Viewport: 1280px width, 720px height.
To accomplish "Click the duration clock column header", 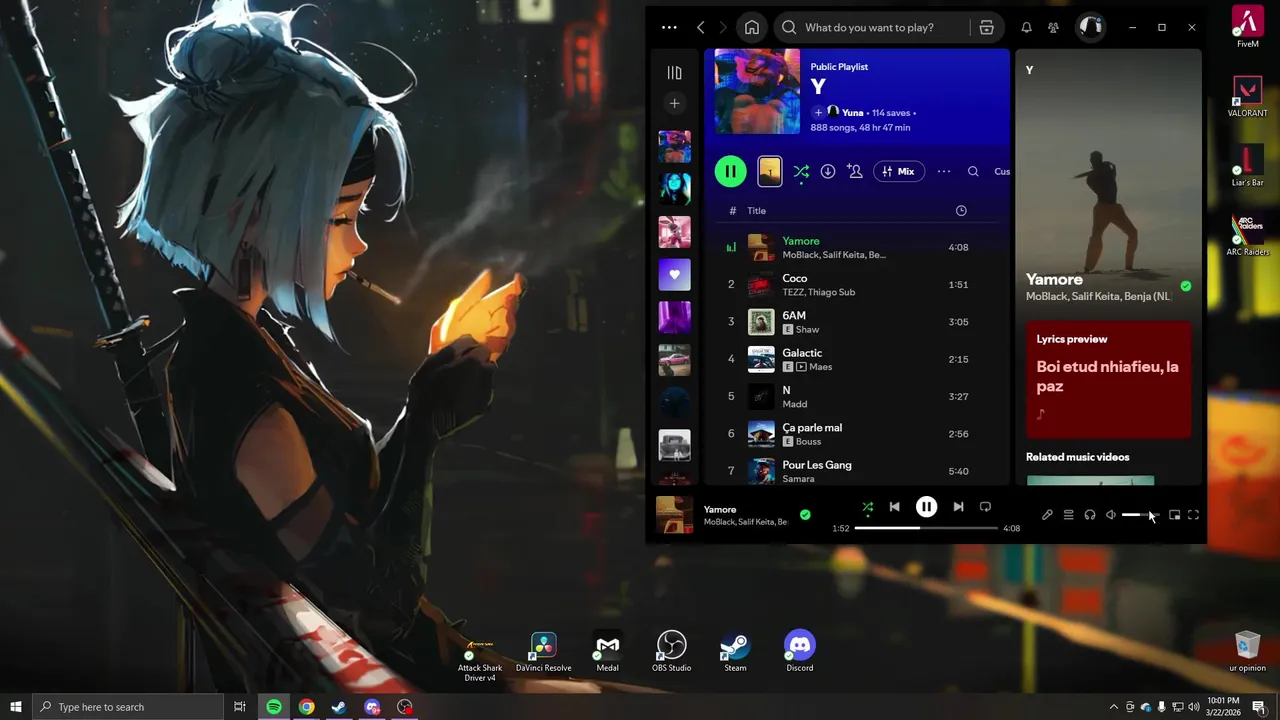I will click(961, 210).
